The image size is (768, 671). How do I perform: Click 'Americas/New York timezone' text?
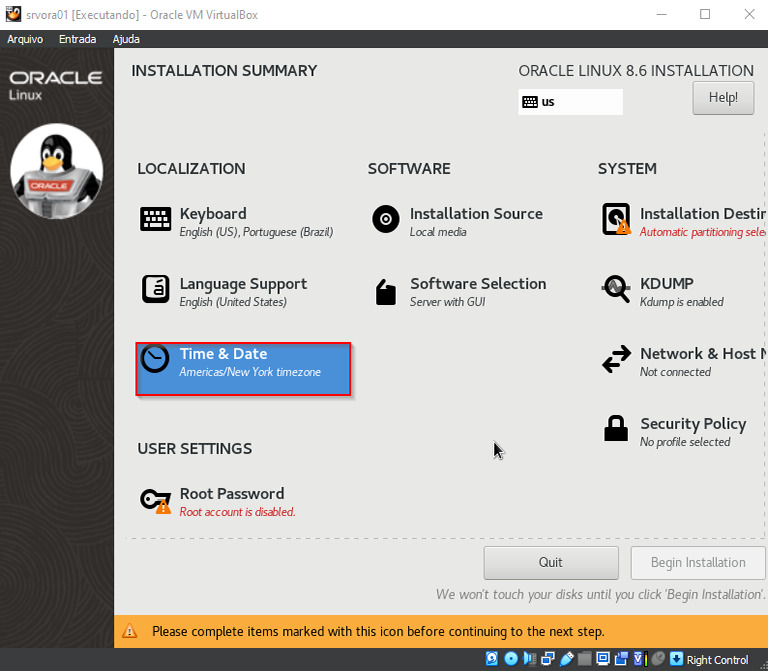pyautogui.click(x=250, y=372)
